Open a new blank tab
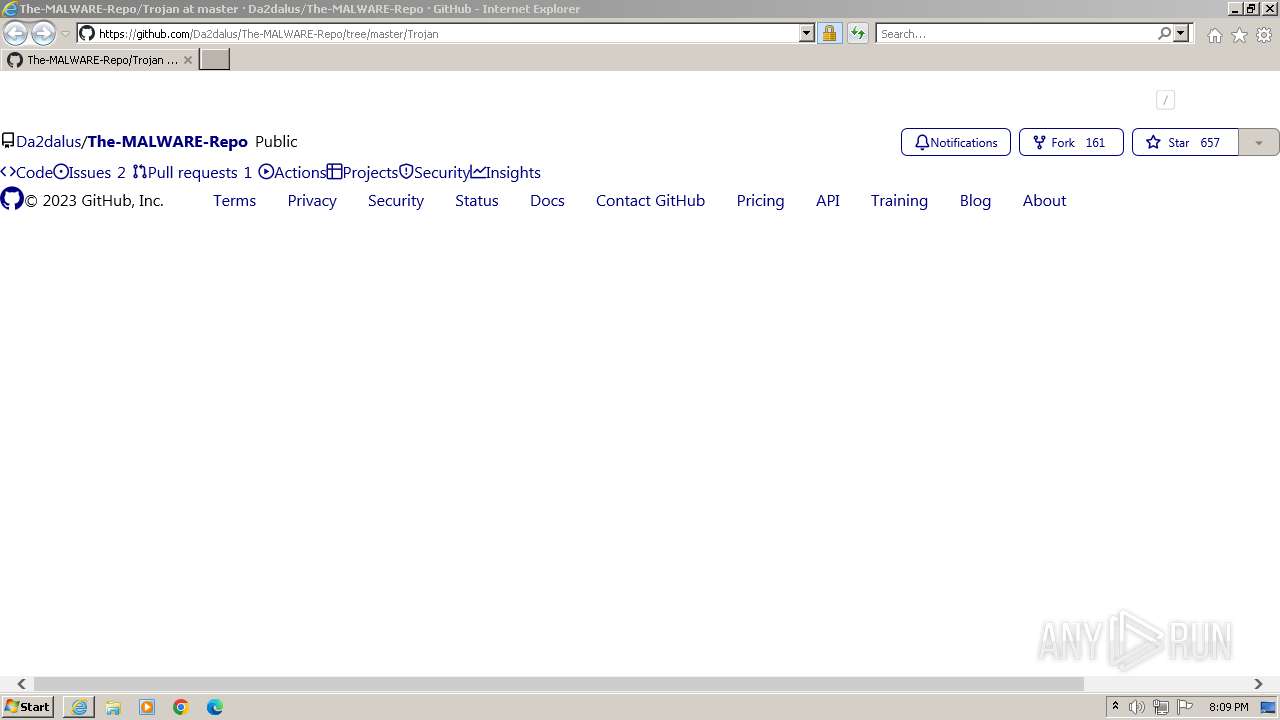This screenshot has width=1280, height=720. (x=215, y=60)
